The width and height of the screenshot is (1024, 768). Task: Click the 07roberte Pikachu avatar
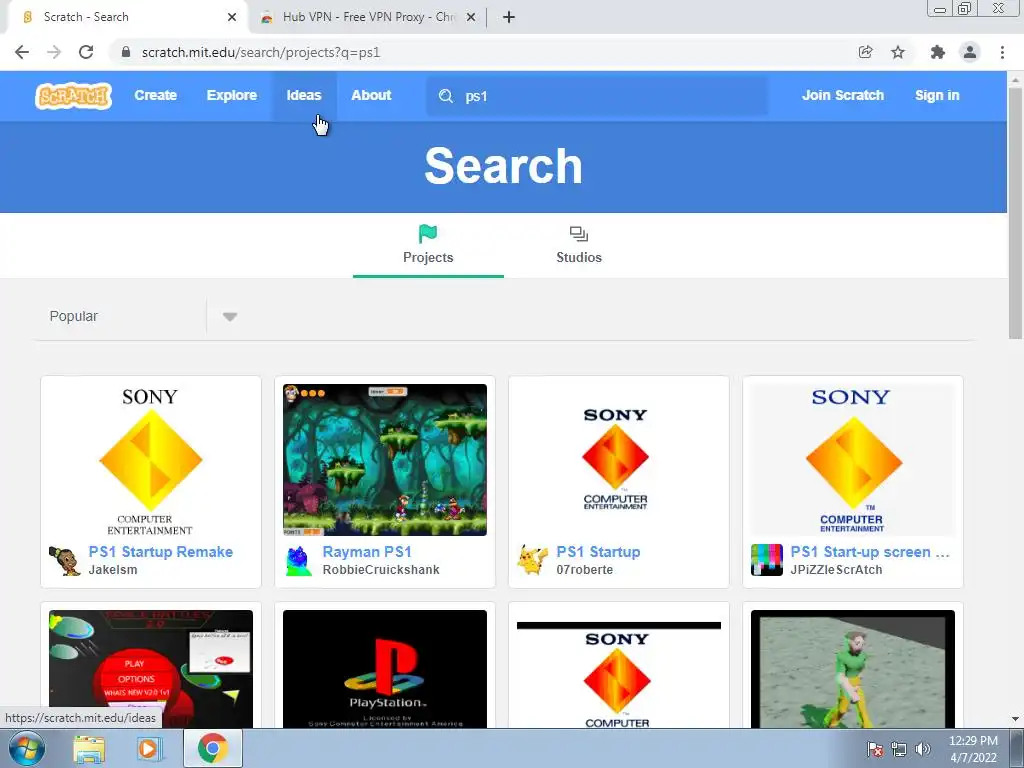click(x=533, y=560)
